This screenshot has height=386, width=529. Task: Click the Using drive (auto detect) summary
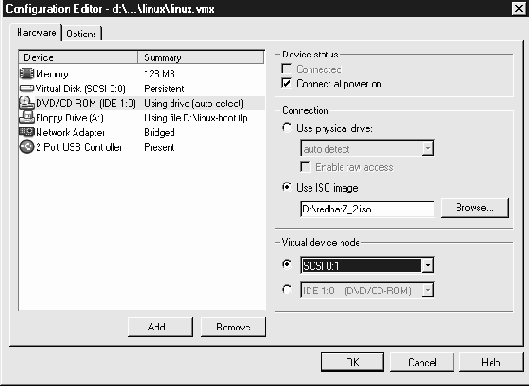(194, 103)
